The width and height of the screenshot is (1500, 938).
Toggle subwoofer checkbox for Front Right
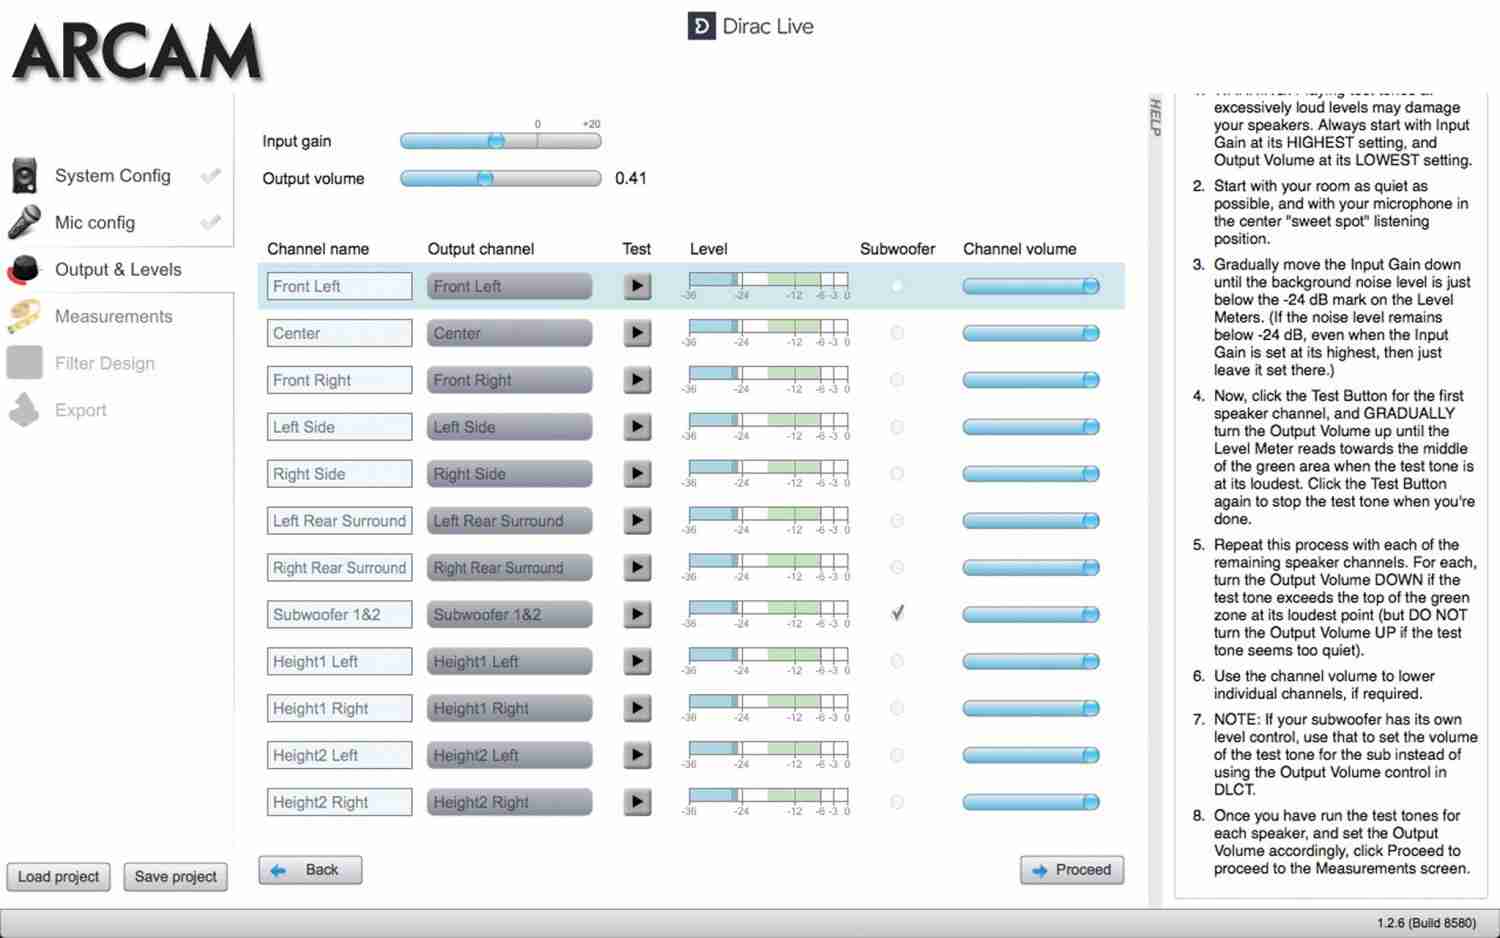[897, 380]
